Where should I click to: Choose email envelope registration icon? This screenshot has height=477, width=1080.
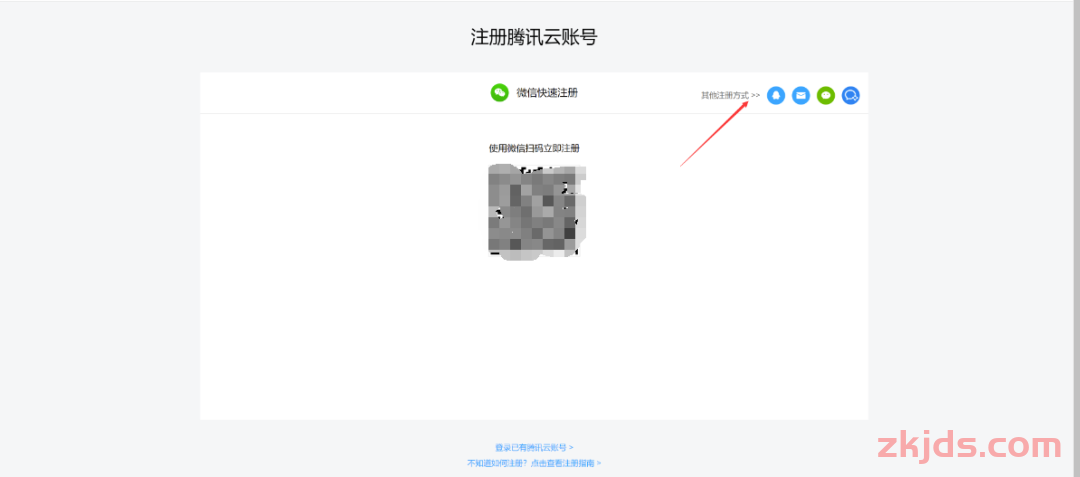point(800,96)
